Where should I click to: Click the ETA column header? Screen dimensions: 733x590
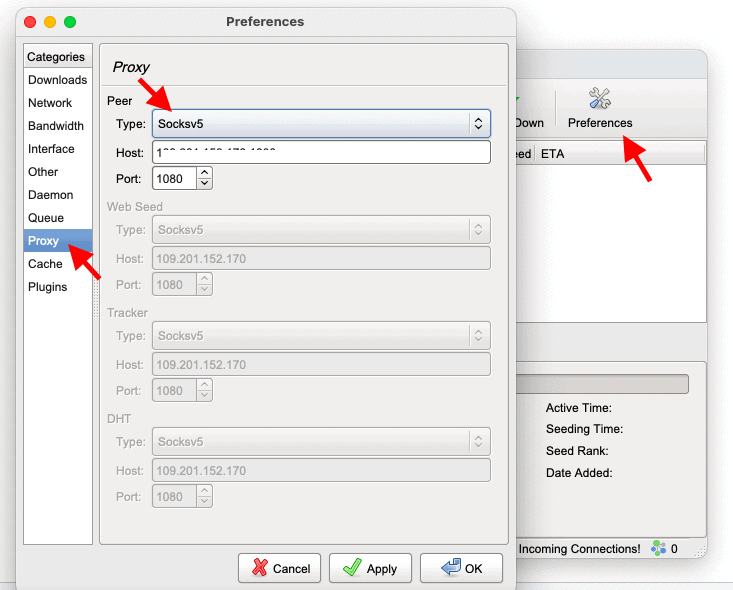[x=619, y=154]
